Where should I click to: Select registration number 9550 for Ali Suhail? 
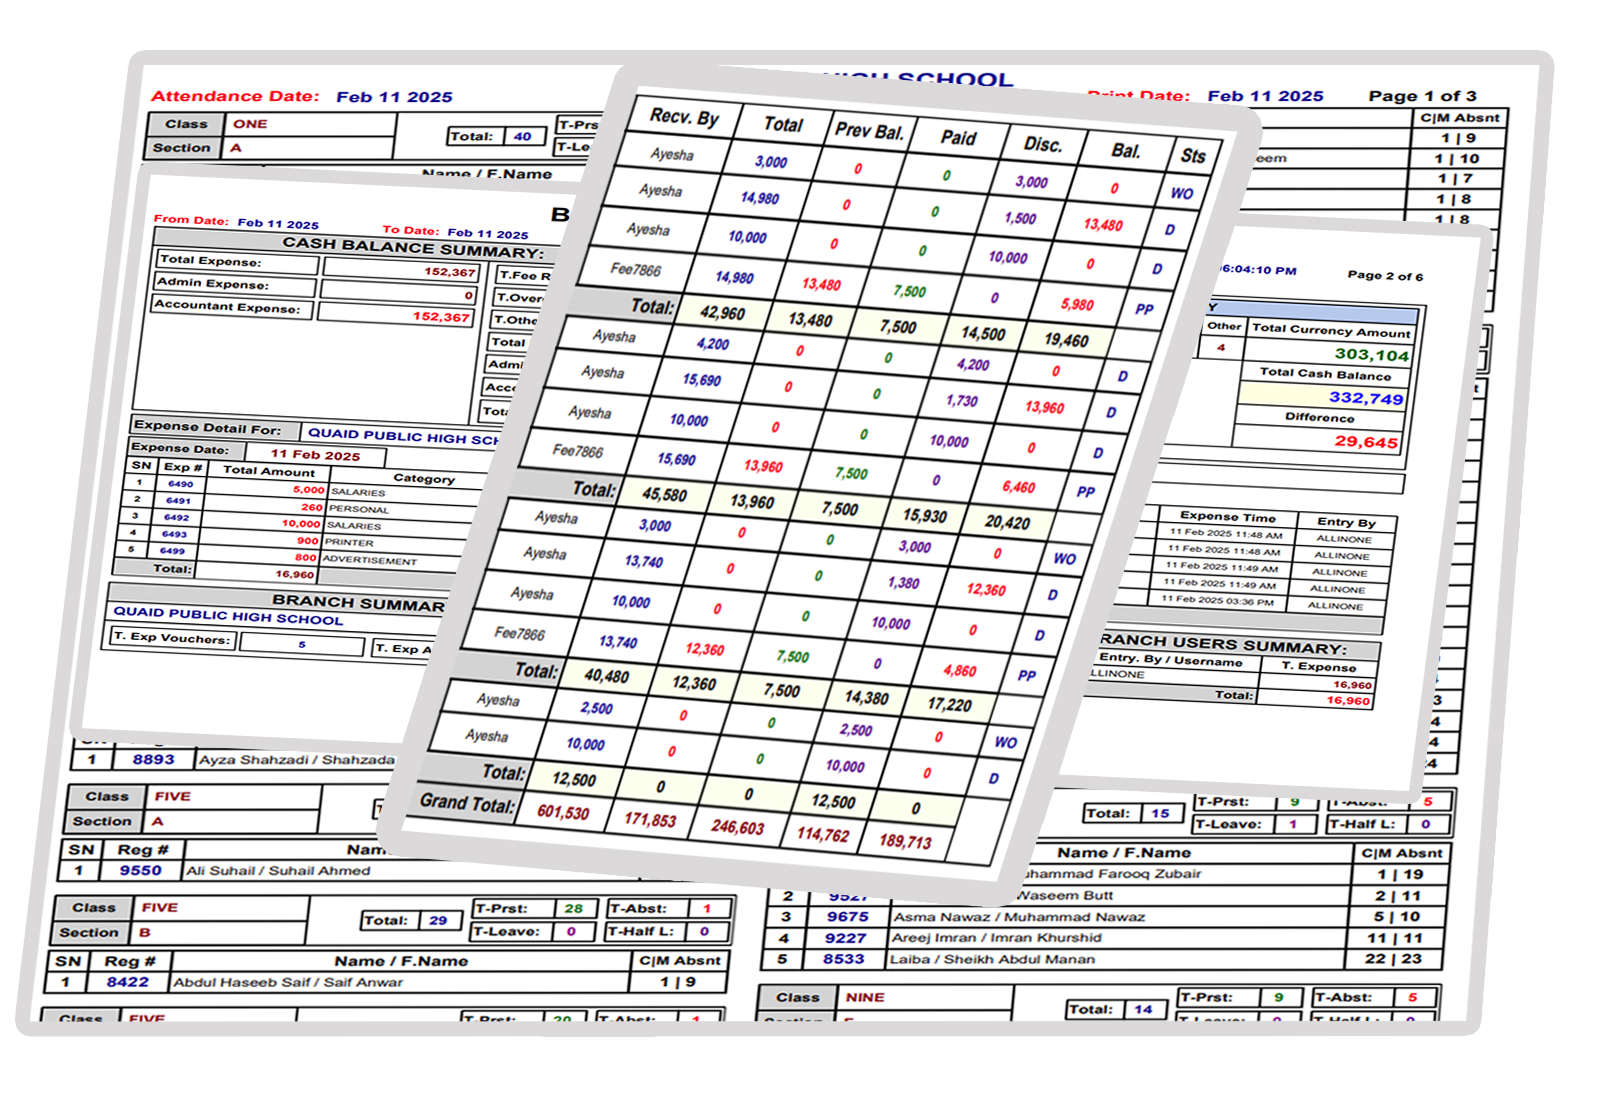click(140, 870)
